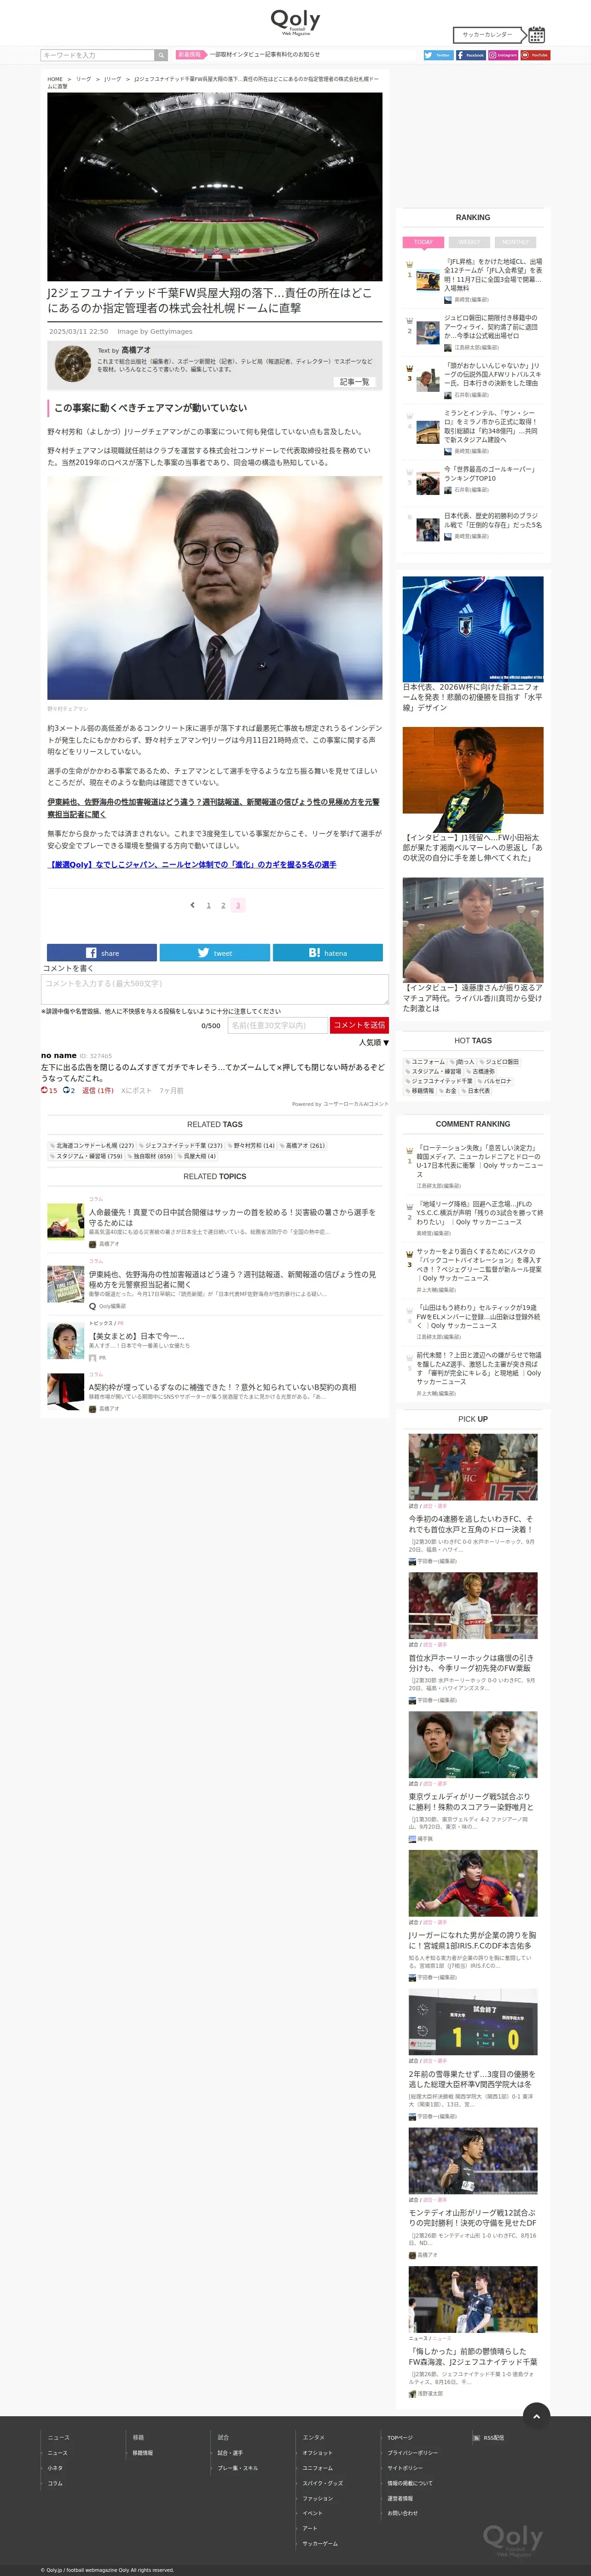This screenshot has width=591, height=2576.
Task: Open the Instagram social link in header
Action: click(503, 55)
